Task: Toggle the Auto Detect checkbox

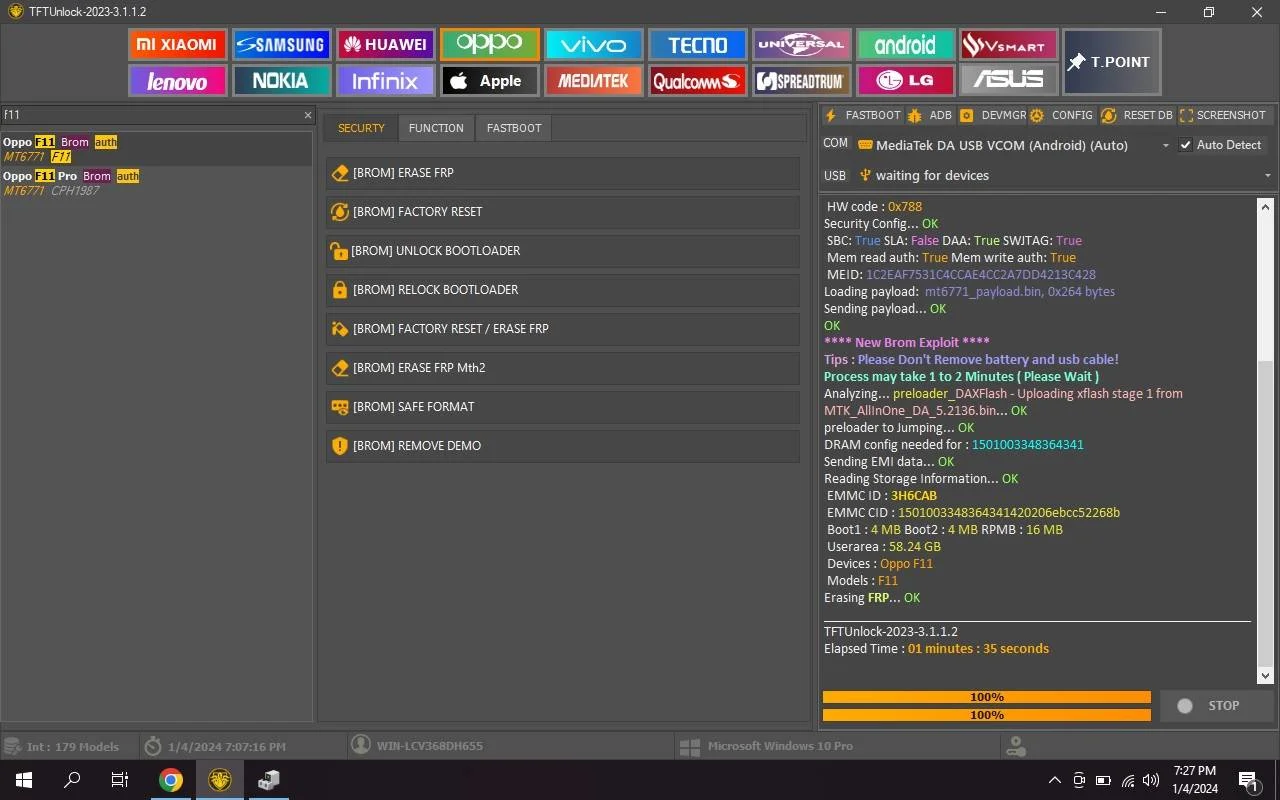Action: [x=1185, y=145]
